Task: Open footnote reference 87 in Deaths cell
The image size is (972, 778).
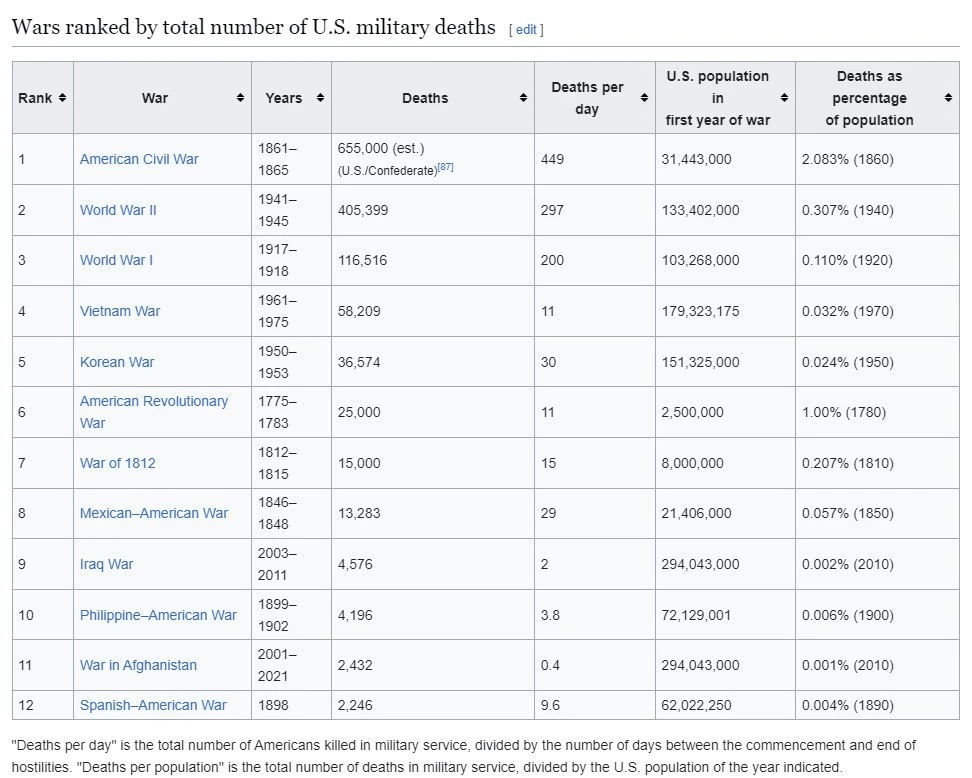Action: click(445, 167)
